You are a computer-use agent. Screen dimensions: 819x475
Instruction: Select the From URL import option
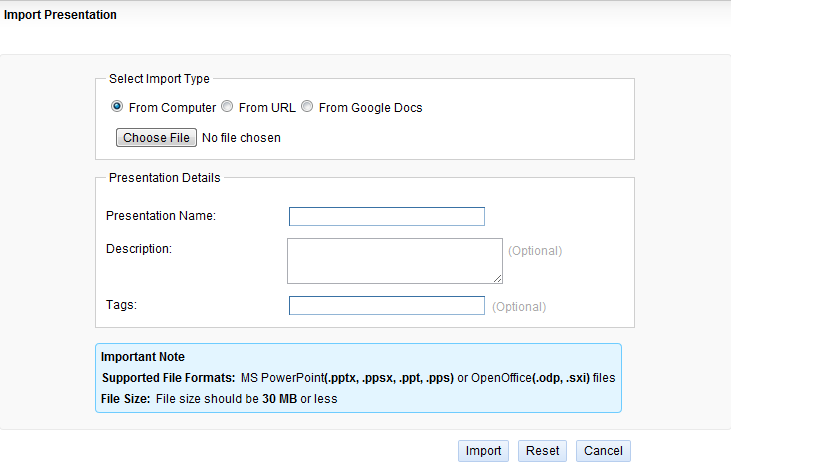click(227, 107)
